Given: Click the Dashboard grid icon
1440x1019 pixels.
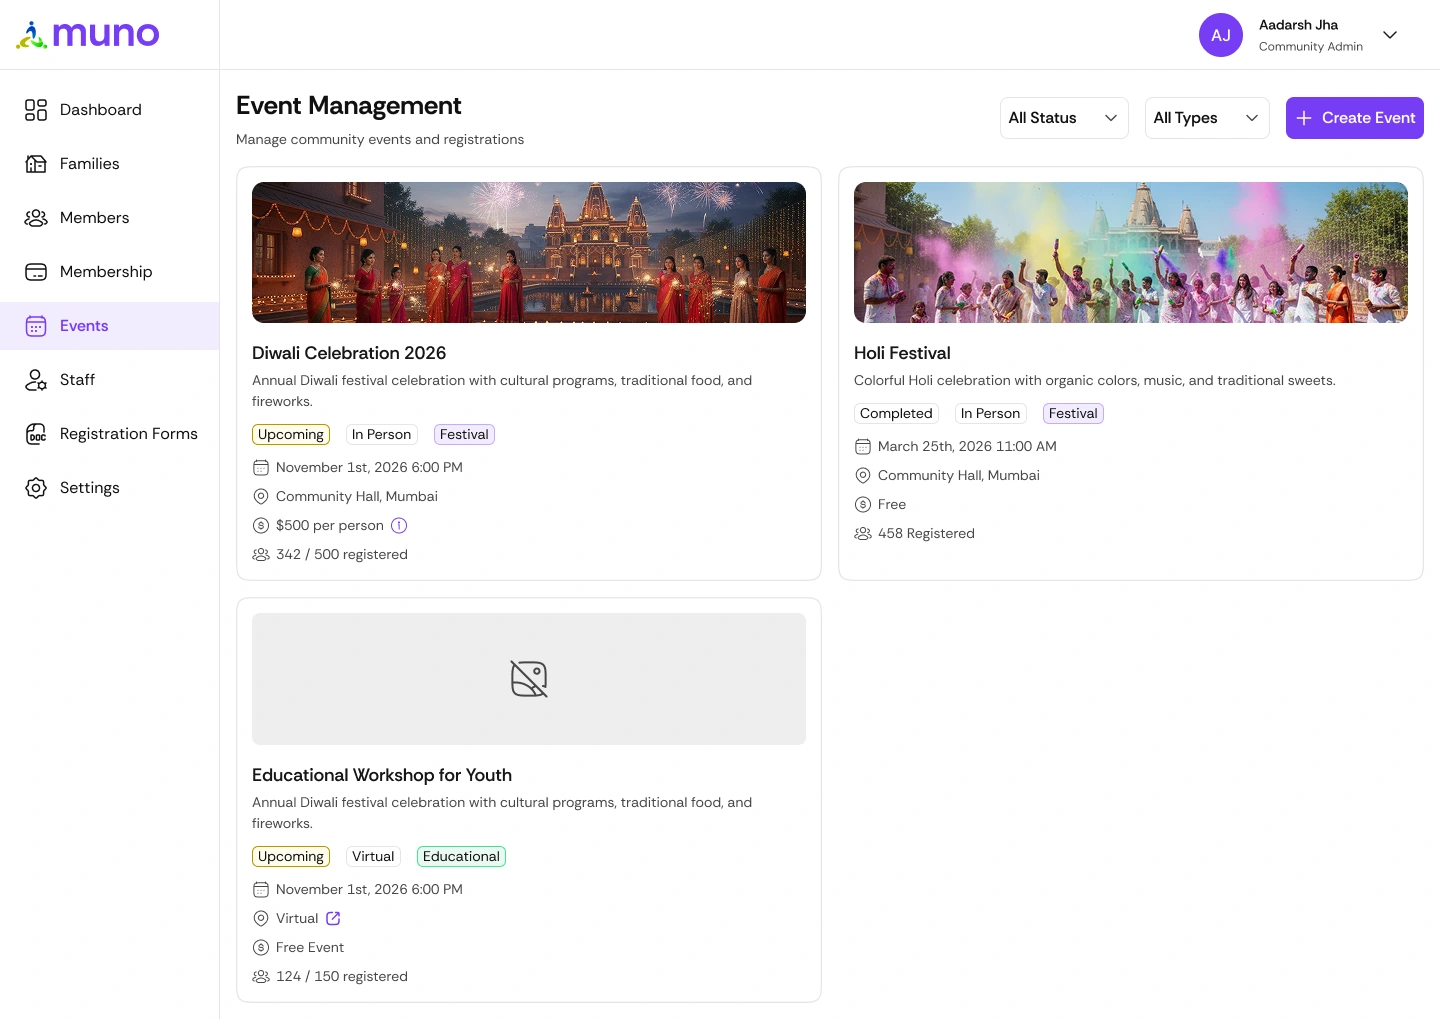Looking at the screenshot, I should pyautogui.click(x=36, y=110).
